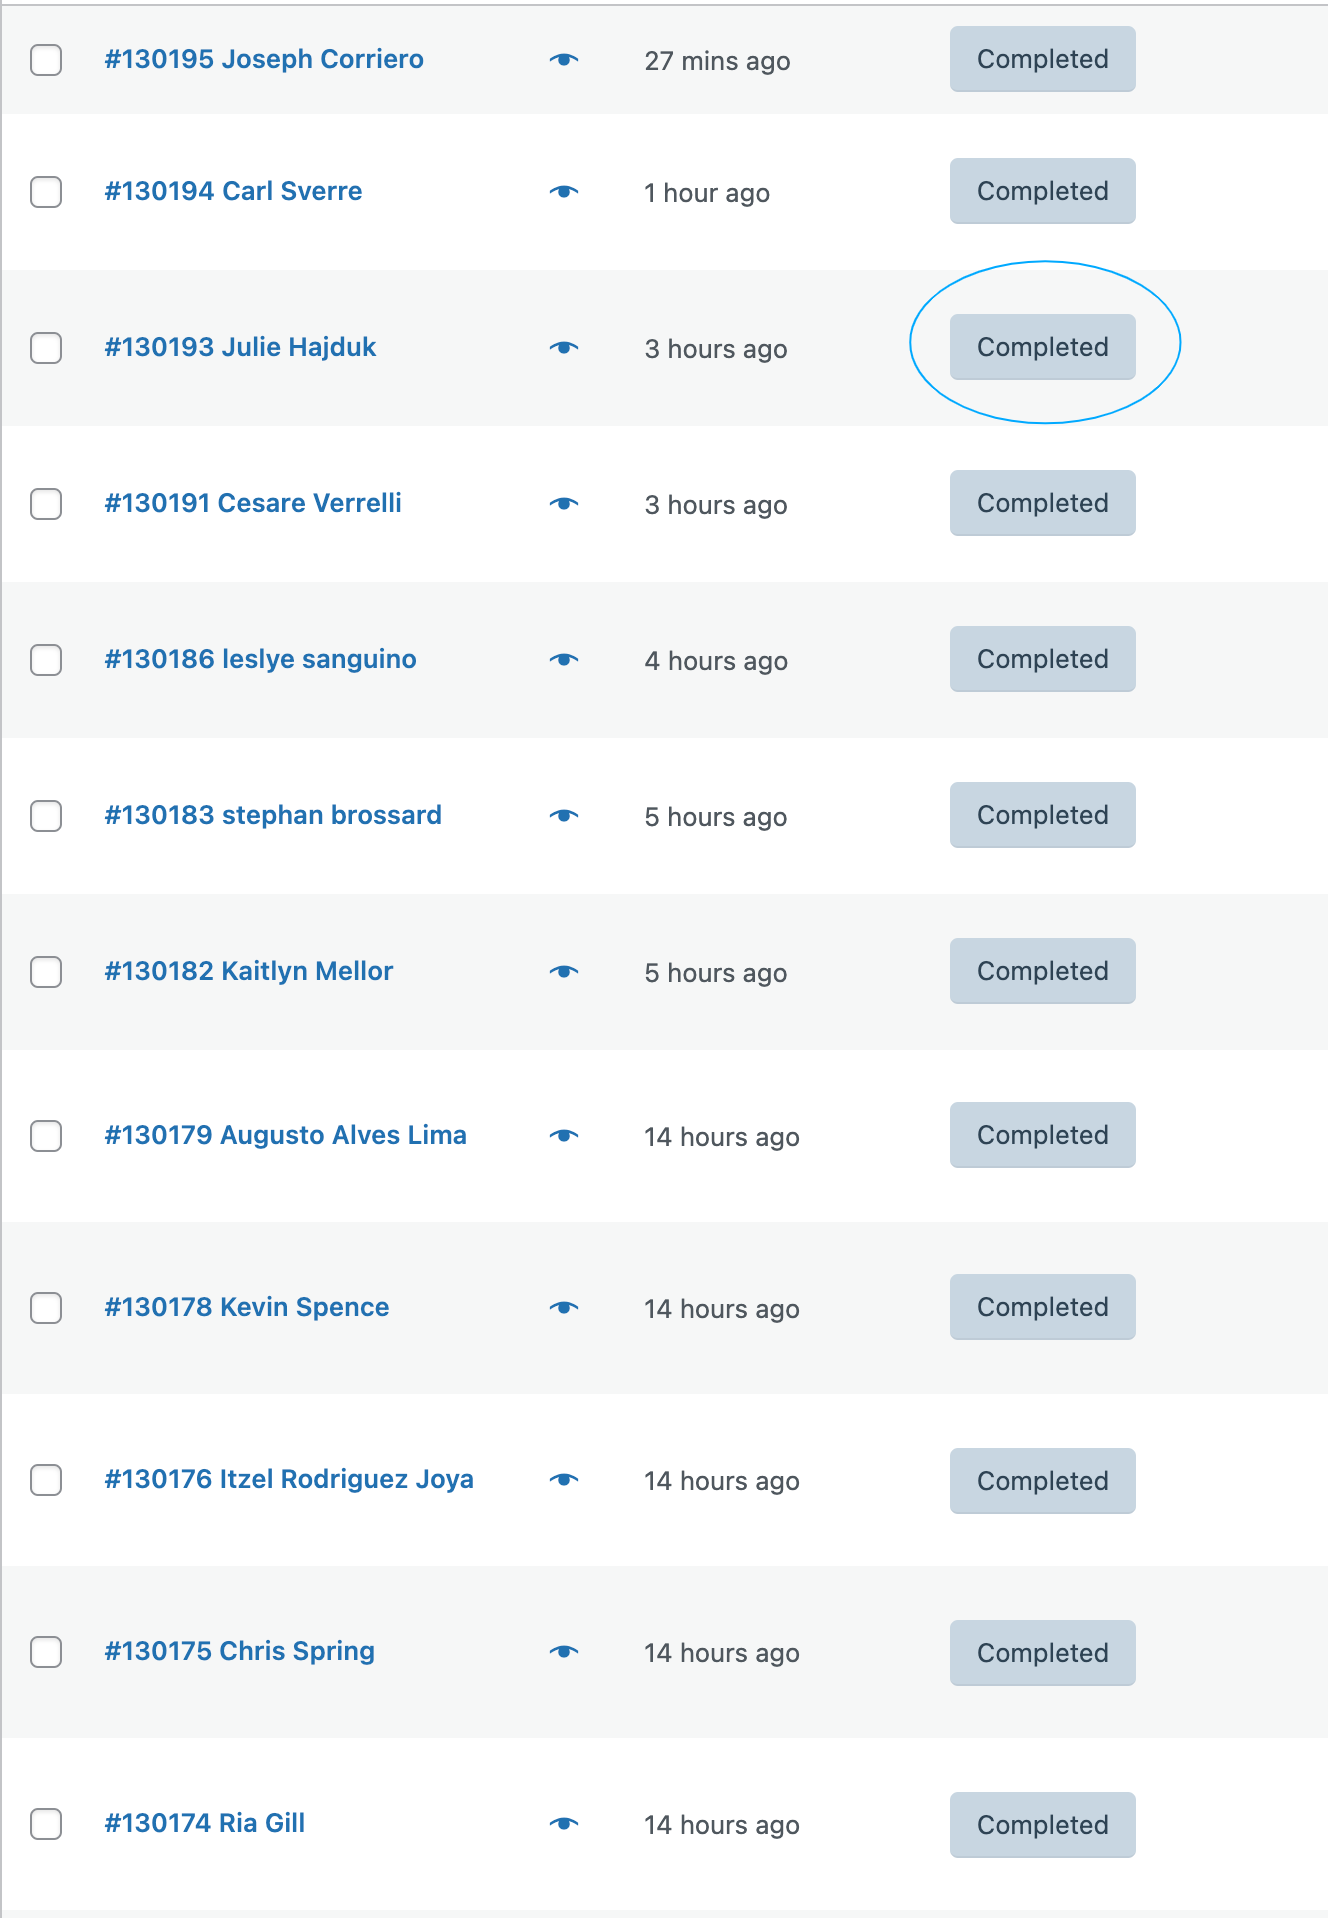Image resolution: width=1328 pixels, height=1918 pixels.
Task: Select checkbox for order #130195 Joseph Corriero
Action: pos(46,60)
